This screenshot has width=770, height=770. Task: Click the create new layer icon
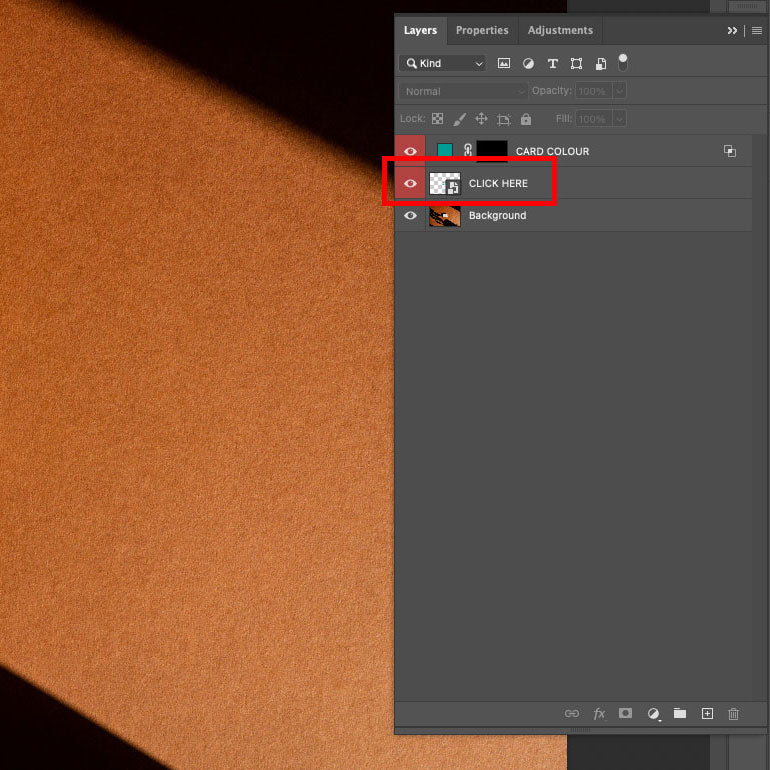707,713
